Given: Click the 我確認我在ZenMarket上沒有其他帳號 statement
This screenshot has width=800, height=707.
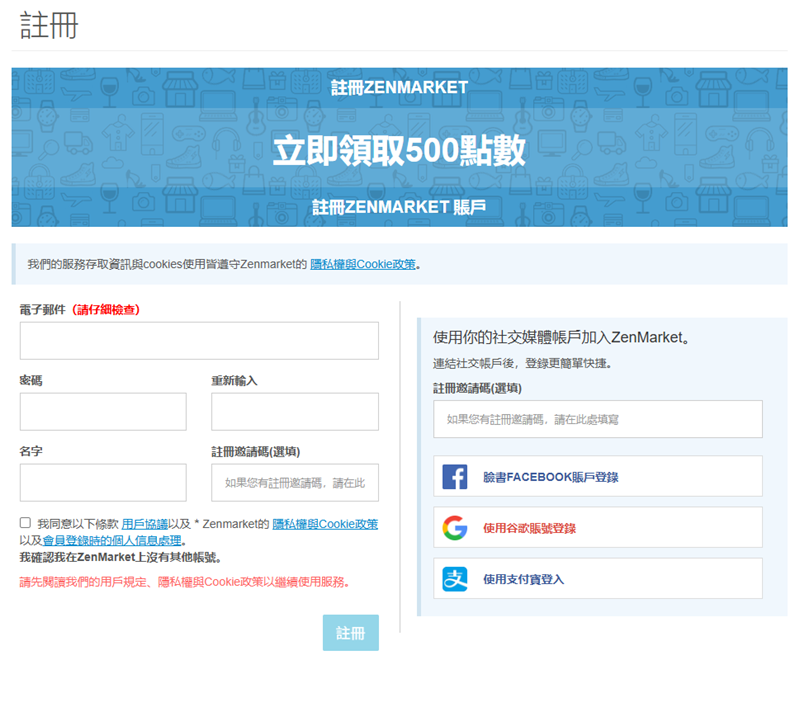Looking at the screenshot, I should point(120,557).
